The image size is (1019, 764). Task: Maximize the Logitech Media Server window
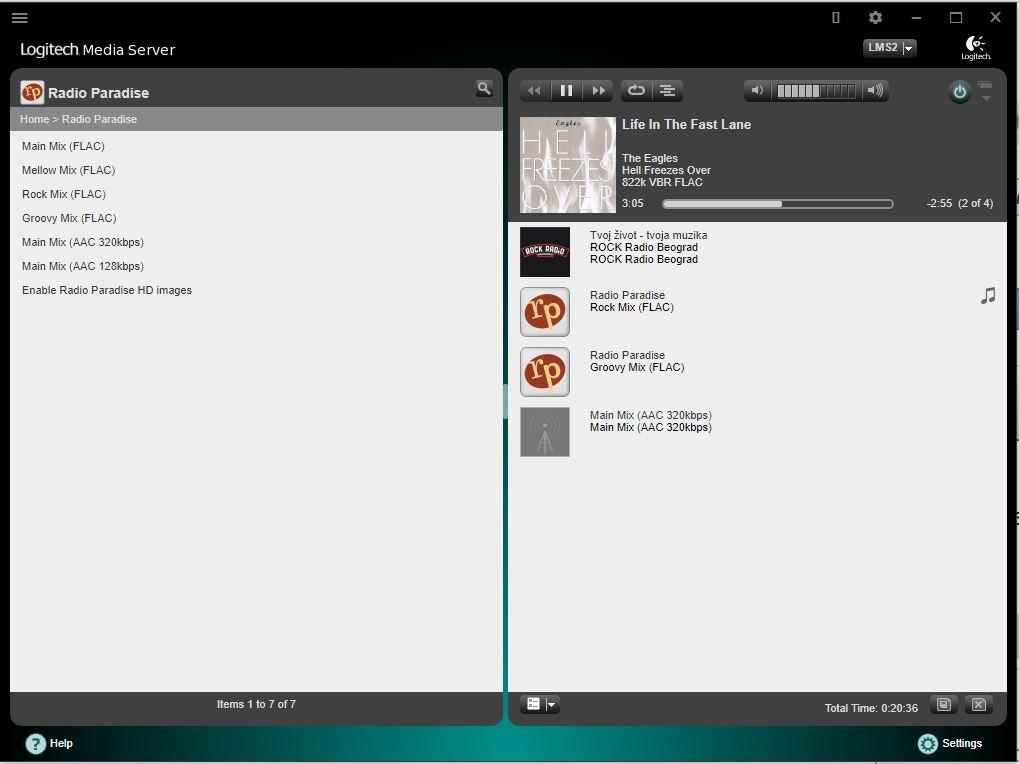pos(956,18)
